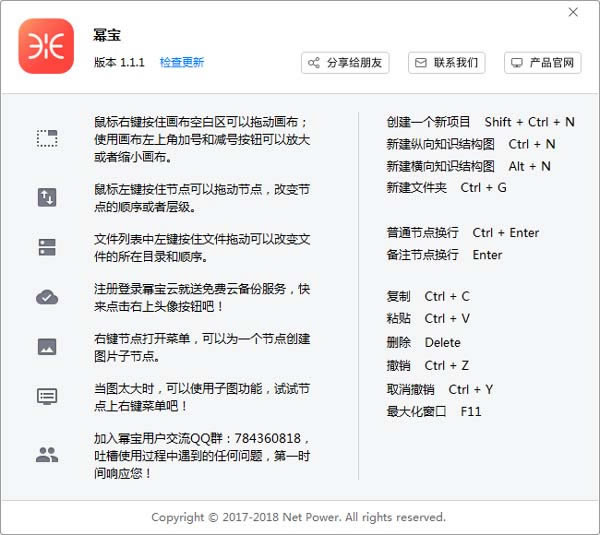Image resolution: width=600 pixels, height=535 pixels.
Task: Click the 撤销 Ctrl + Z row
Action: click(x=428, y=366)
